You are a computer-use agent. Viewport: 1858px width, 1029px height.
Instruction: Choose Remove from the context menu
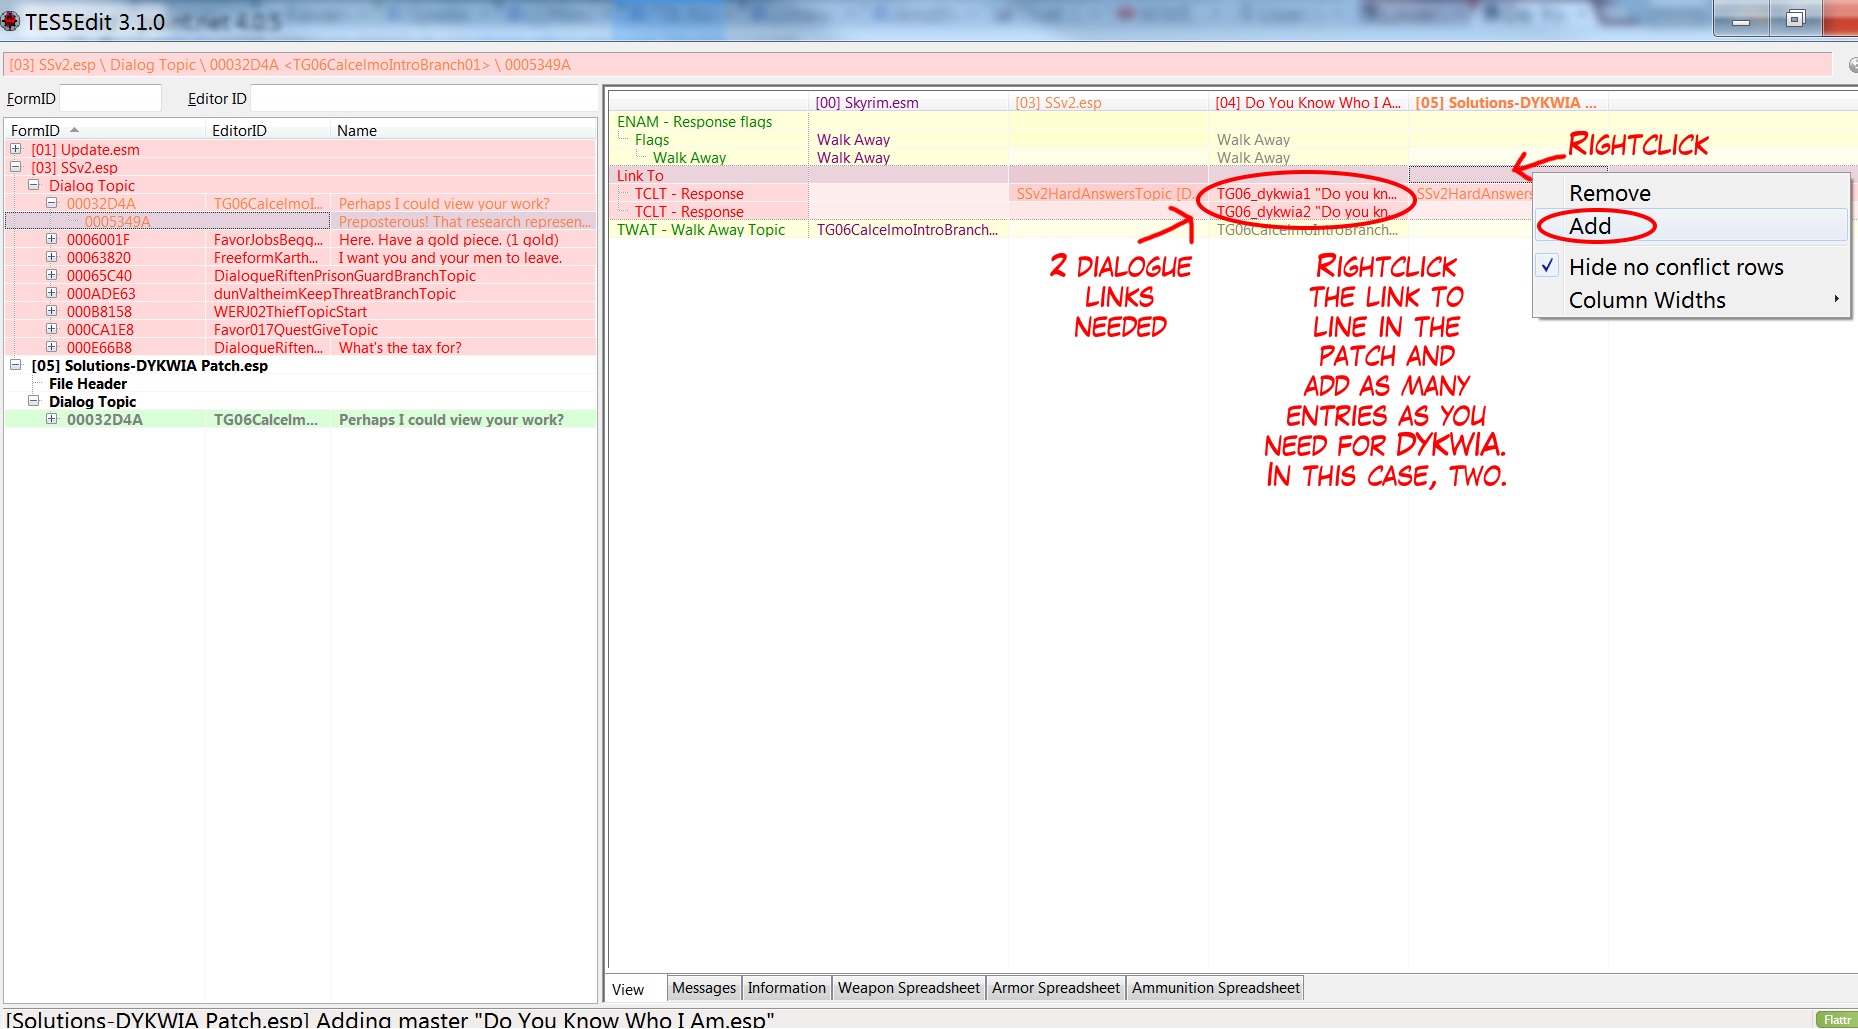click(x=1609, y=193)
